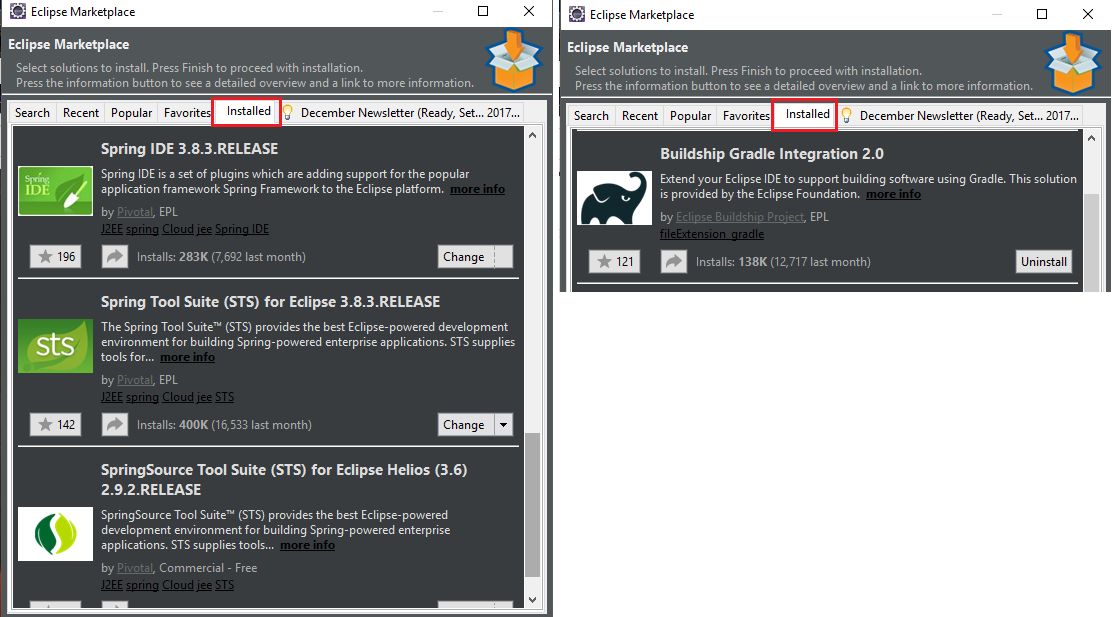Select the Installed tab in left window
The height and width of the screenshot is (617, 1113).
(248, 111)
